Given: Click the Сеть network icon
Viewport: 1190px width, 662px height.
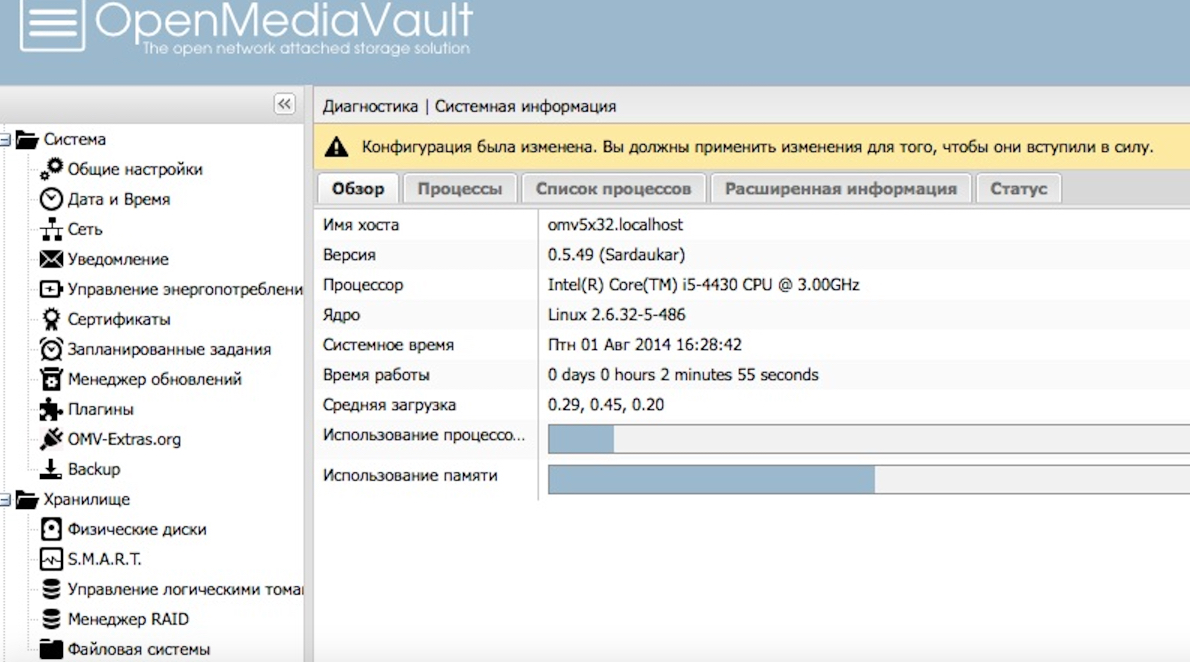Looking at the screenshot, I should 51,229.
